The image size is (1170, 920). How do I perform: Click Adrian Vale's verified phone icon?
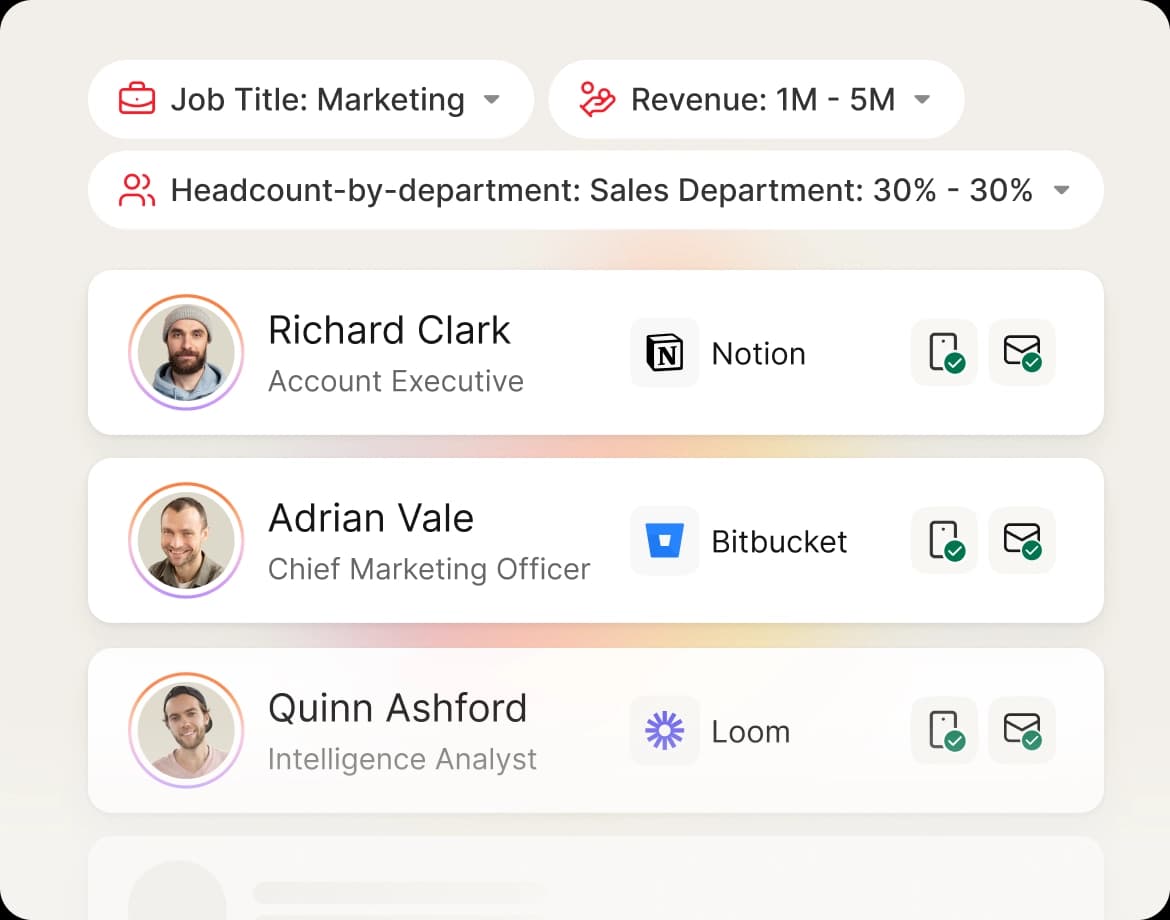pos(944,541)
